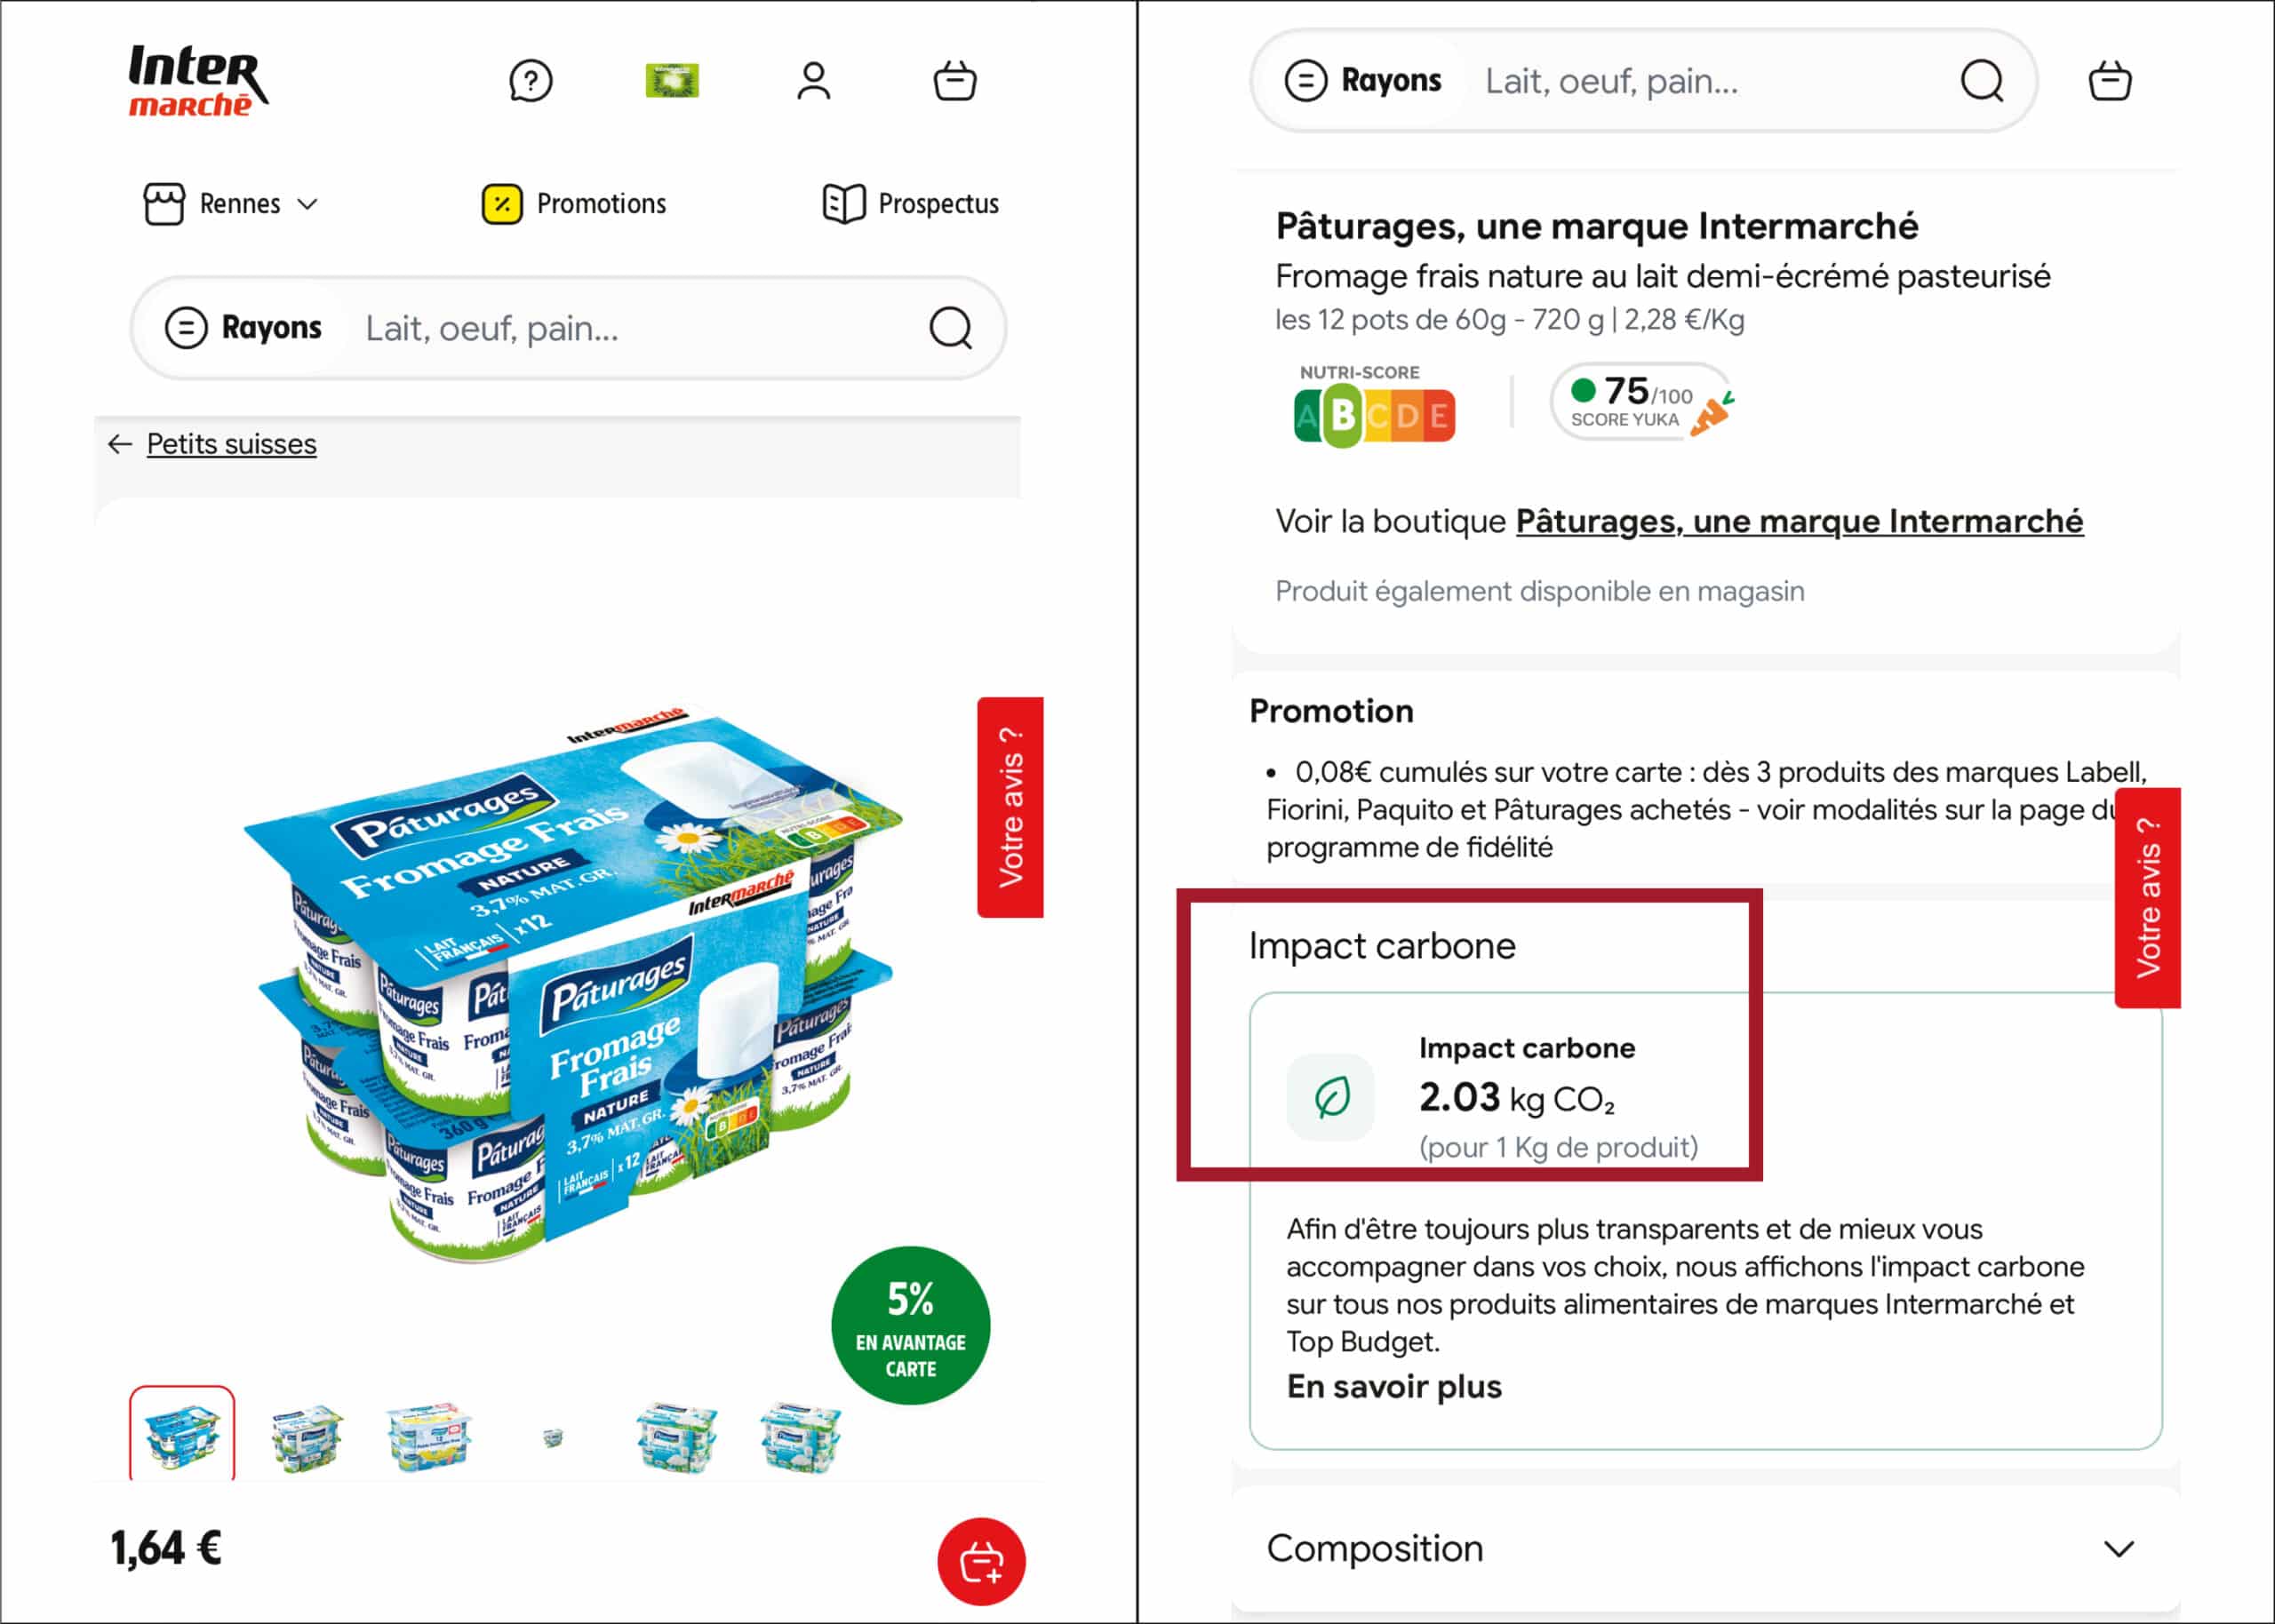Click En savoir plus about carbon impact
2275x1624 pixels.
[x=1394, y=1387]
